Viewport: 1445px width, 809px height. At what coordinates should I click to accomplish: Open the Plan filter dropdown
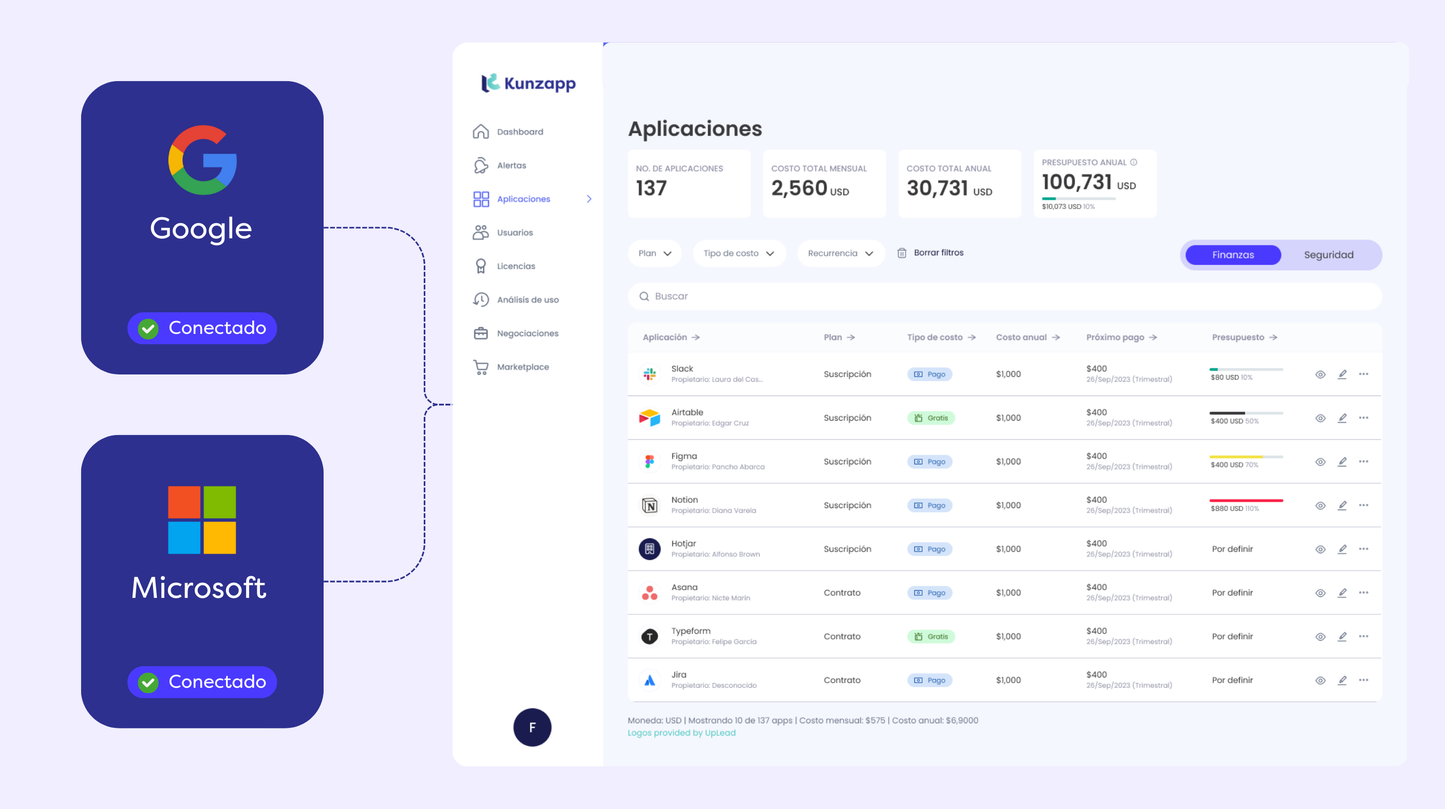[x=655, y=254]
